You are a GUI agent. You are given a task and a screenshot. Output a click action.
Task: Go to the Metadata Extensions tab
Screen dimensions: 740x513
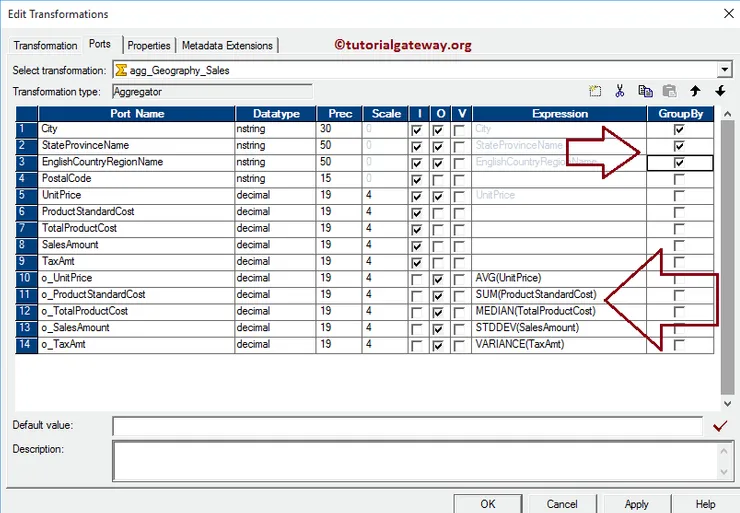coord(227,46)
